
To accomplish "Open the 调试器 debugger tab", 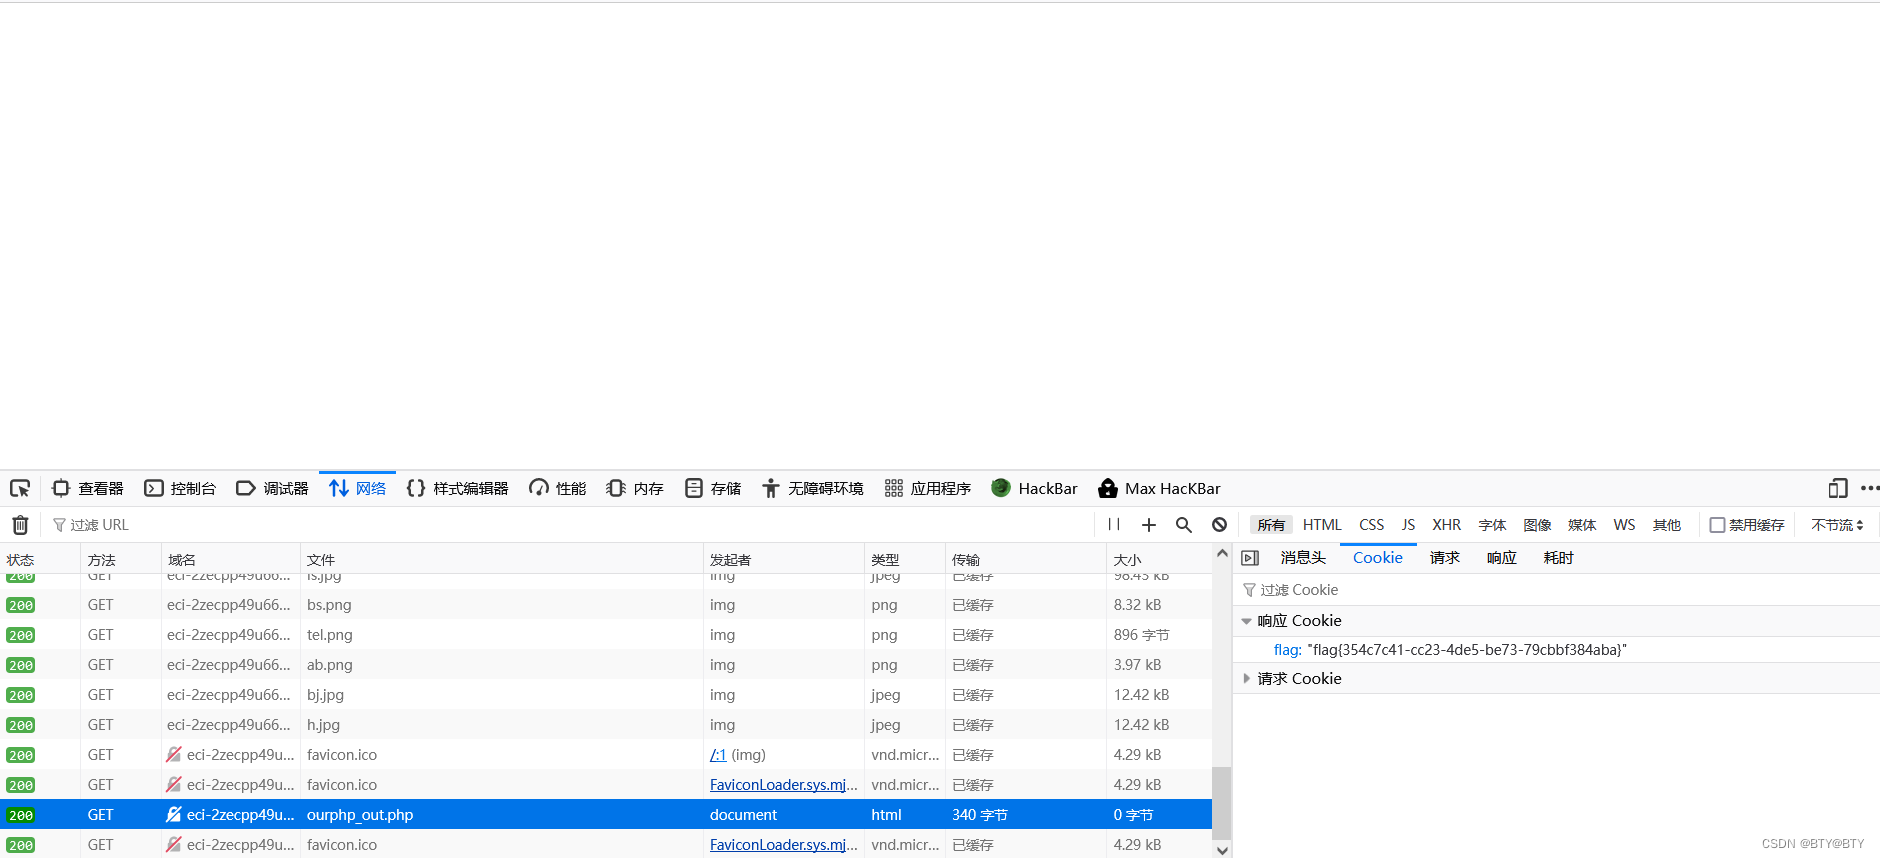I will click(272, 488).
